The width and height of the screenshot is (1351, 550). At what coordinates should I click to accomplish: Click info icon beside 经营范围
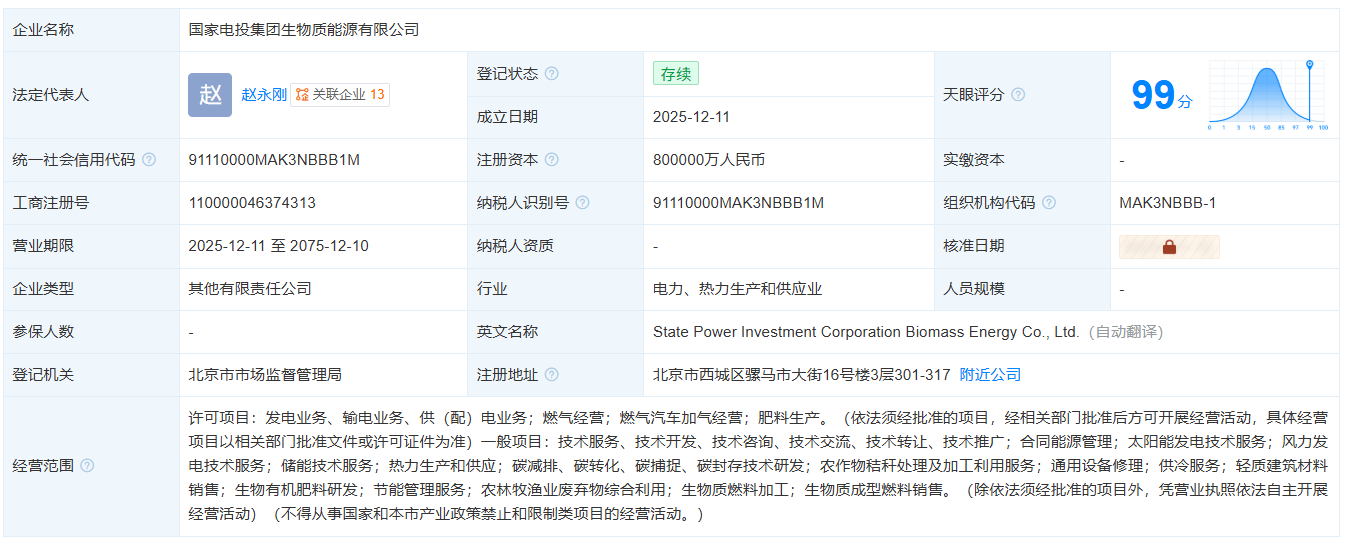pos(87,466)
